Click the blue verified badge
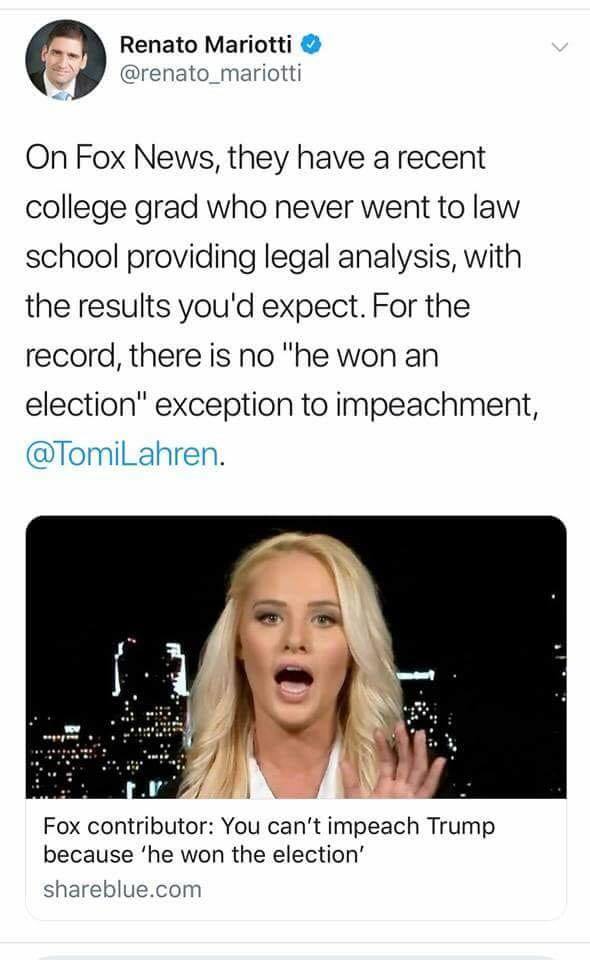 tap(312, 44)
